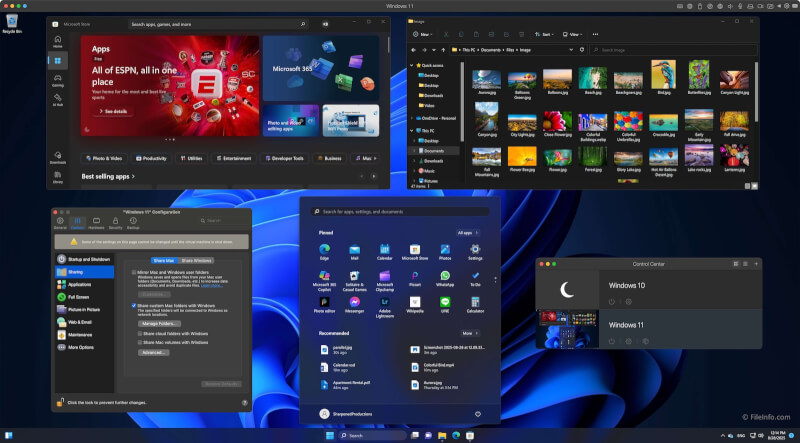Show hidden system tray icons chevron
The height and width of the screenshot is (443, 800).
point(722,435)
